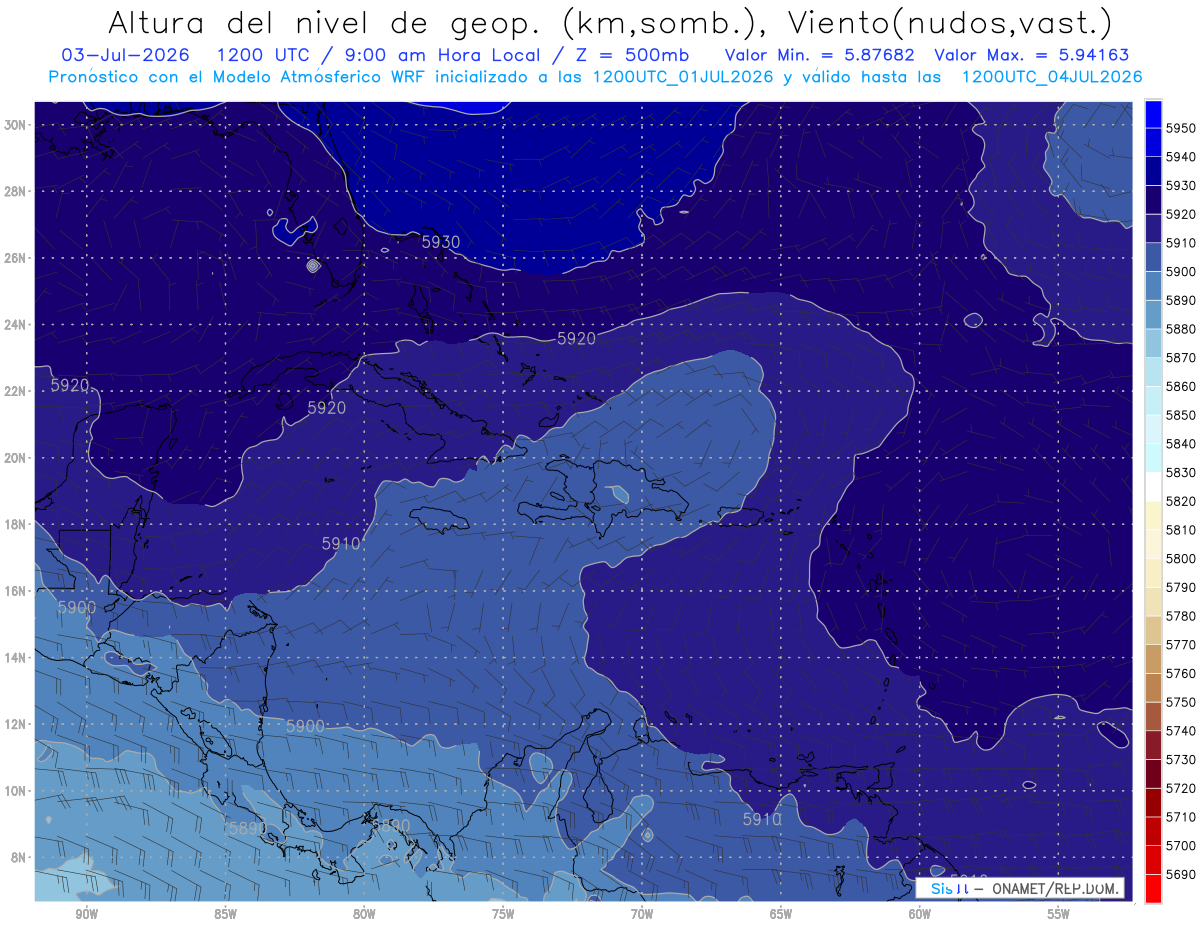Click the 10N latitude axis label

17,791
